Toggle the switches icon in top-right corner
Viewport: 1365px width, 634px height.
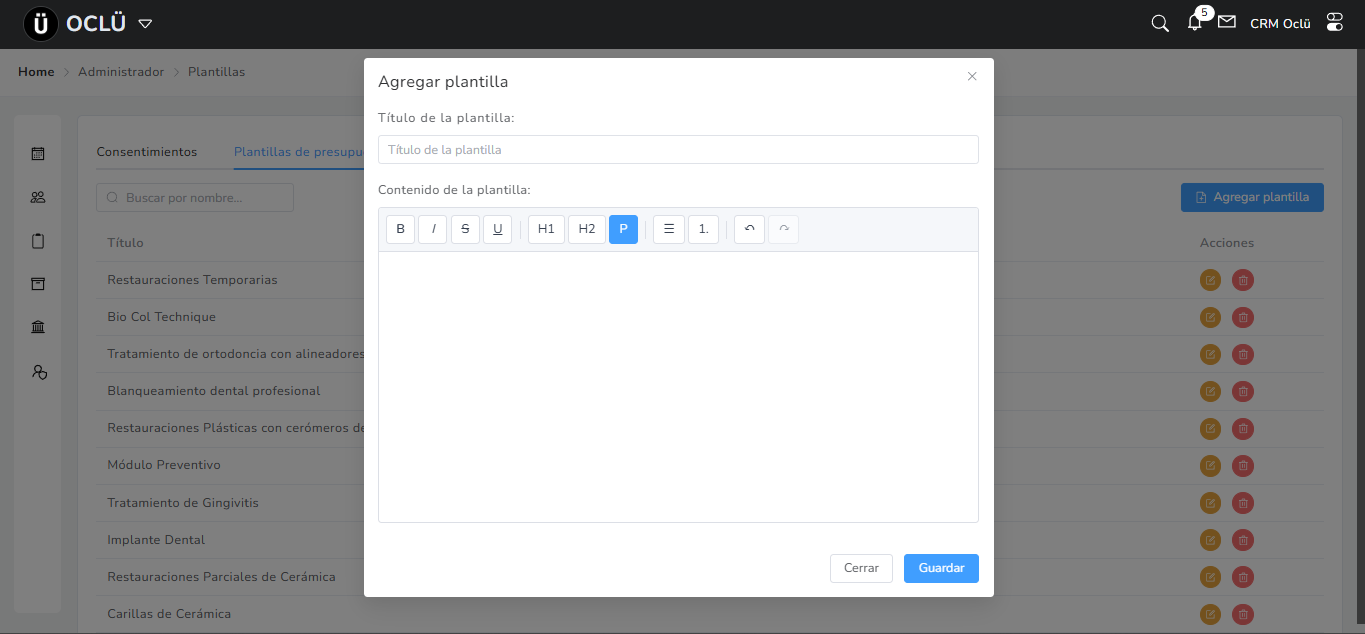pyautogui.click(x=1335, y=23)
